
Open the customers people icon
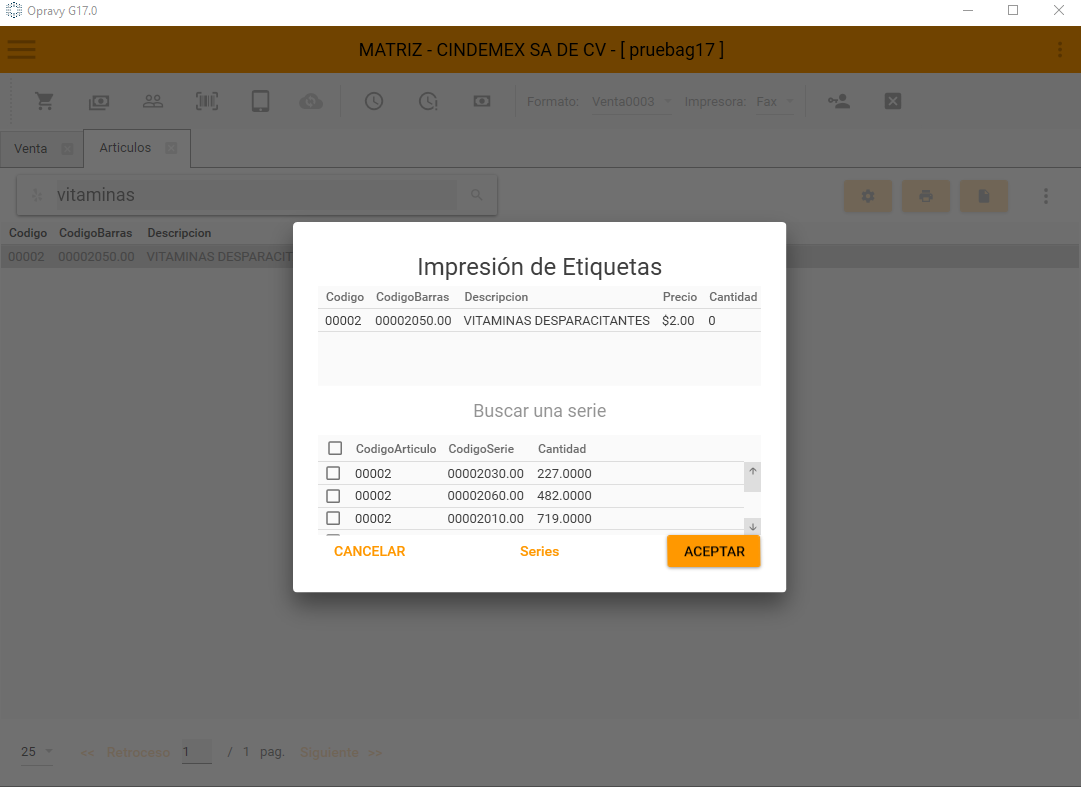[153, 101]
